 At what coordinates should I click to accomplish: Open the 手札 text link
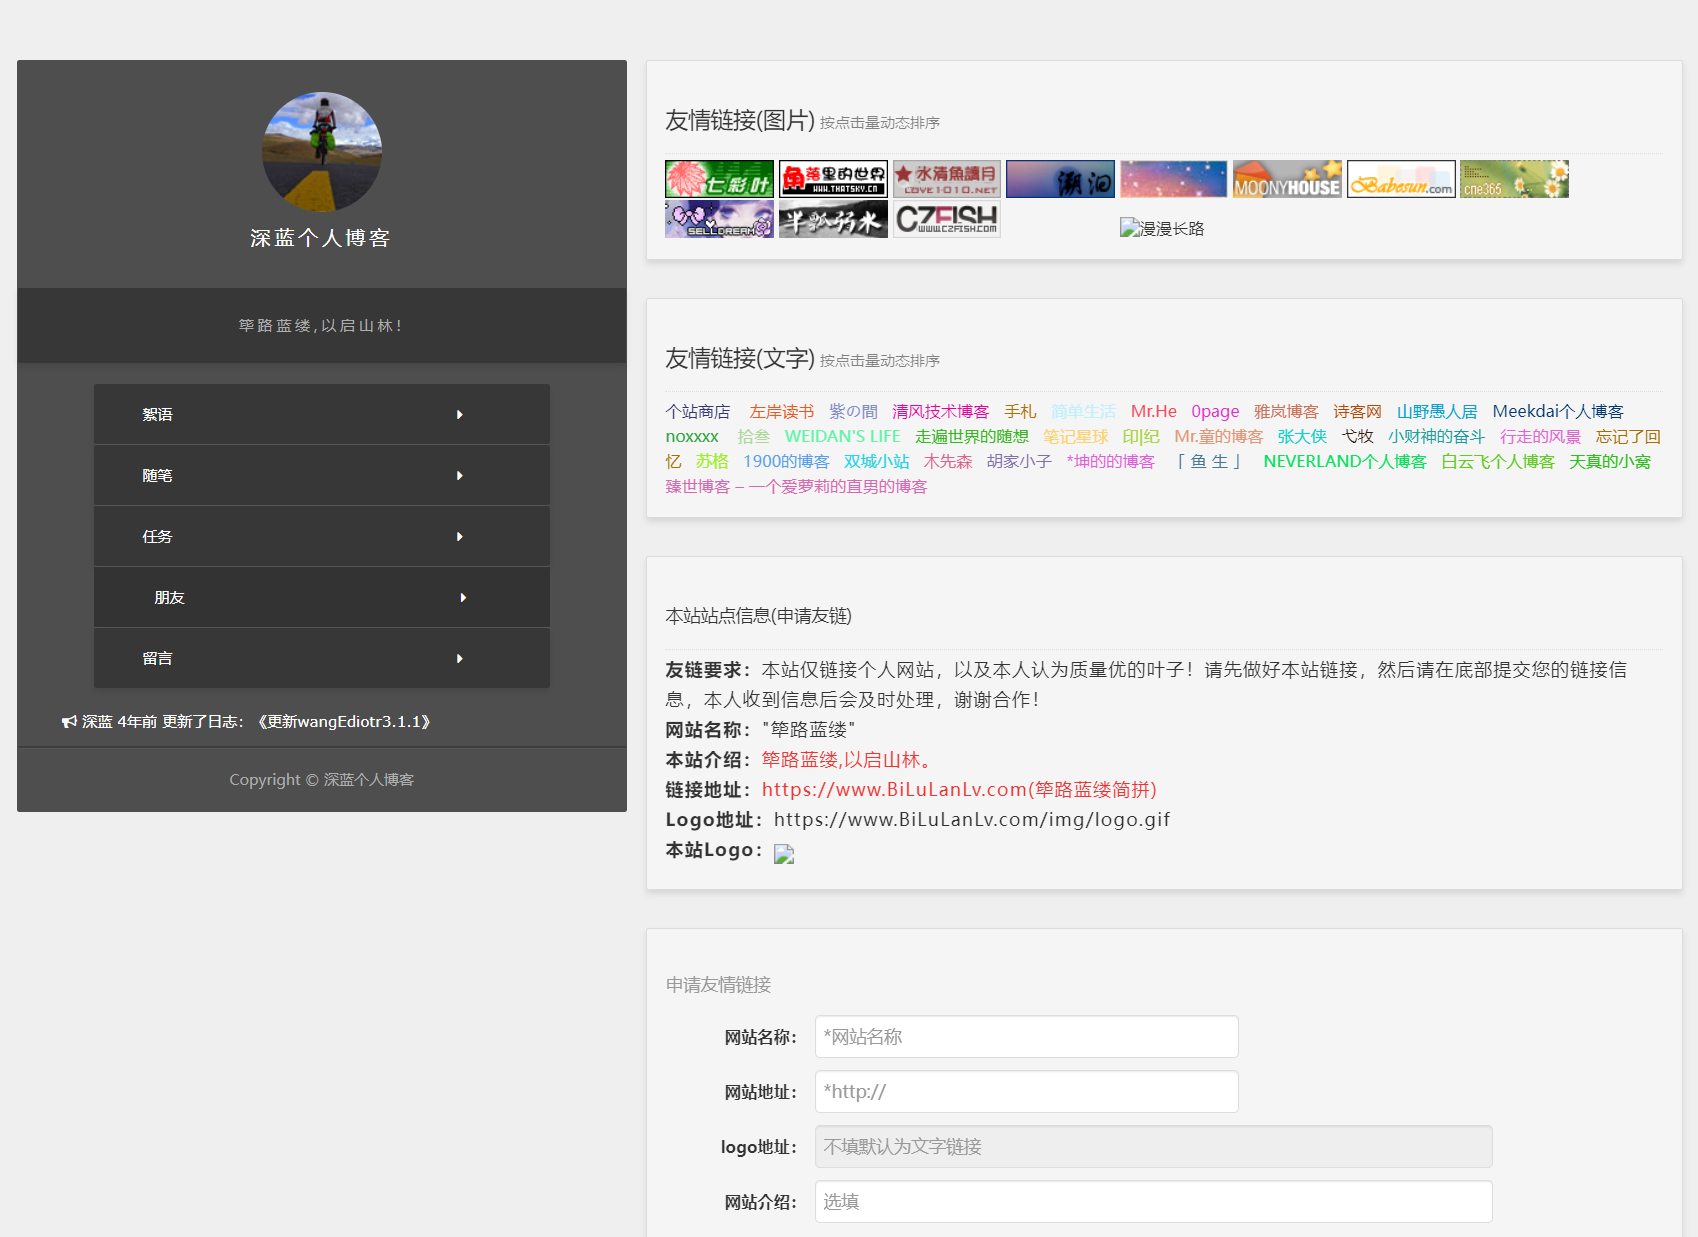pyautogui.click(x=1021, y=411)
